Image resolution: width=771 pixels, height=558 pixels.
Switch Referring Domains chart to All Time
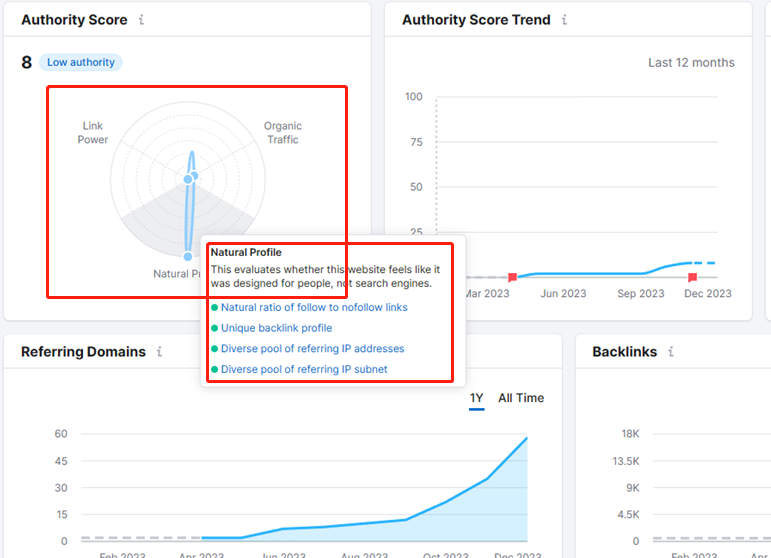pyautogui.click(x=521, y=398)
